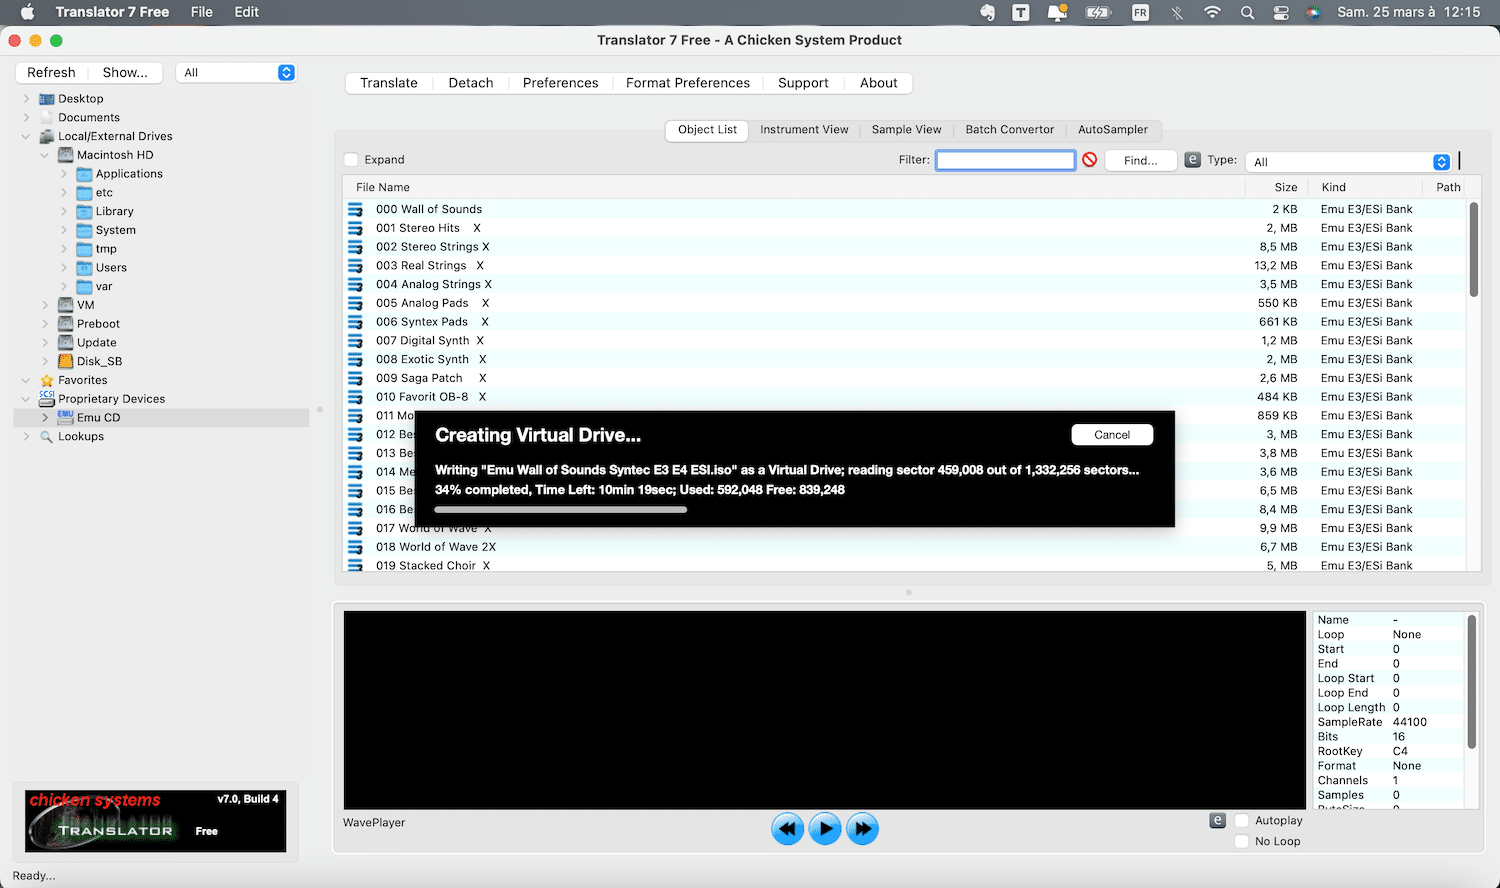This screenshot has height=888, width=1500.
Task: Click the red clear-filter icon
Action: (x=1090, y=160)
